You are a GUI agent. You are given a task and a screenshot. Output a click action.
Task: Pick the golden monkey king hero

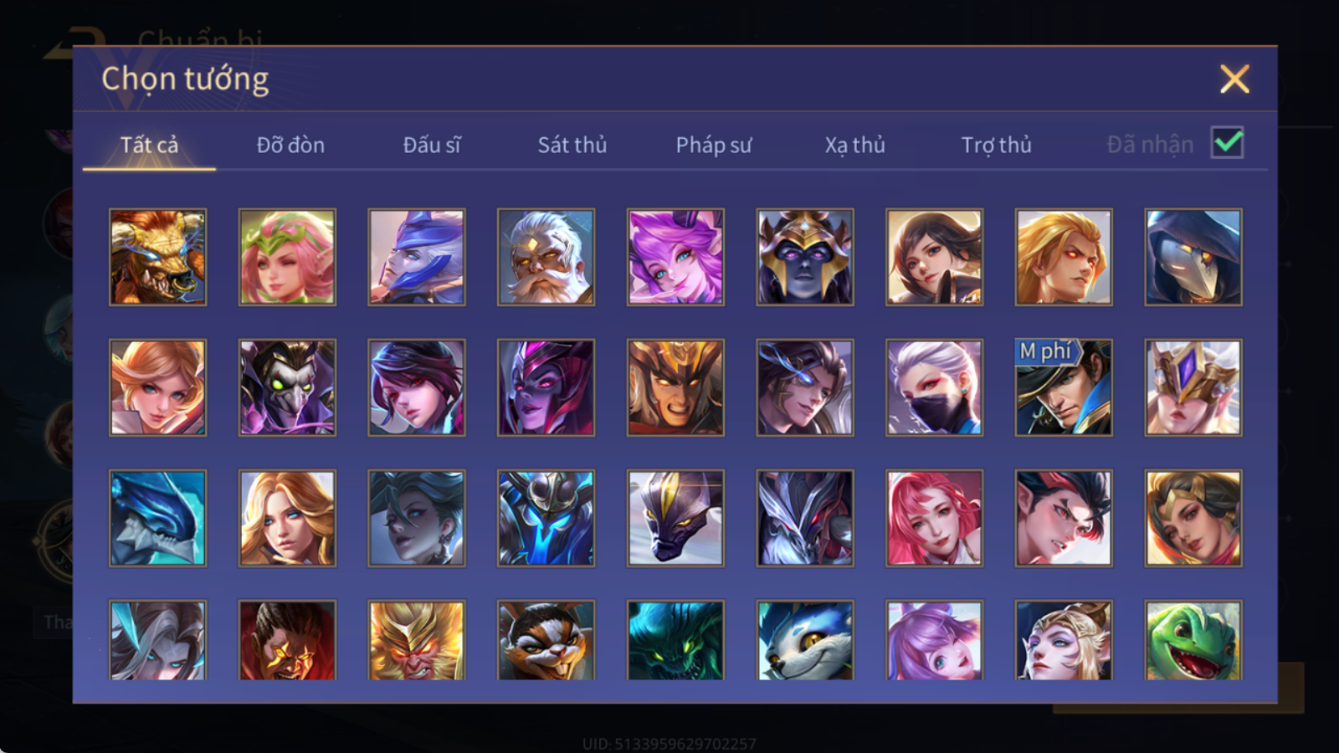click(416, 640)
